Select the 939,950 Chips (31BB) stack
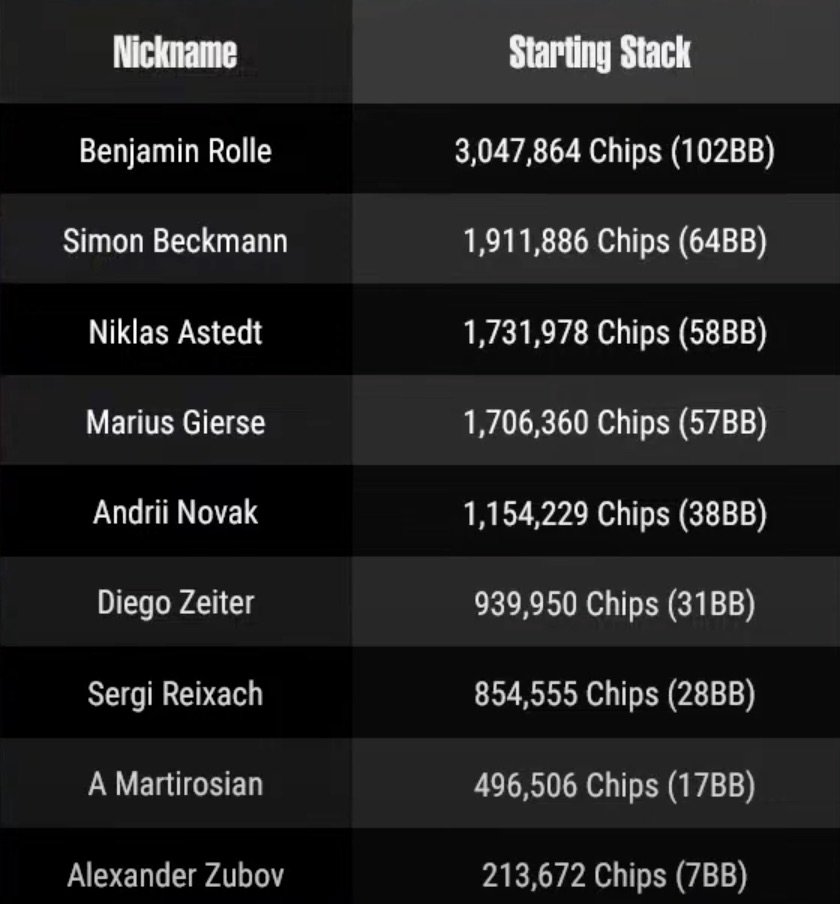 point(614,603)
